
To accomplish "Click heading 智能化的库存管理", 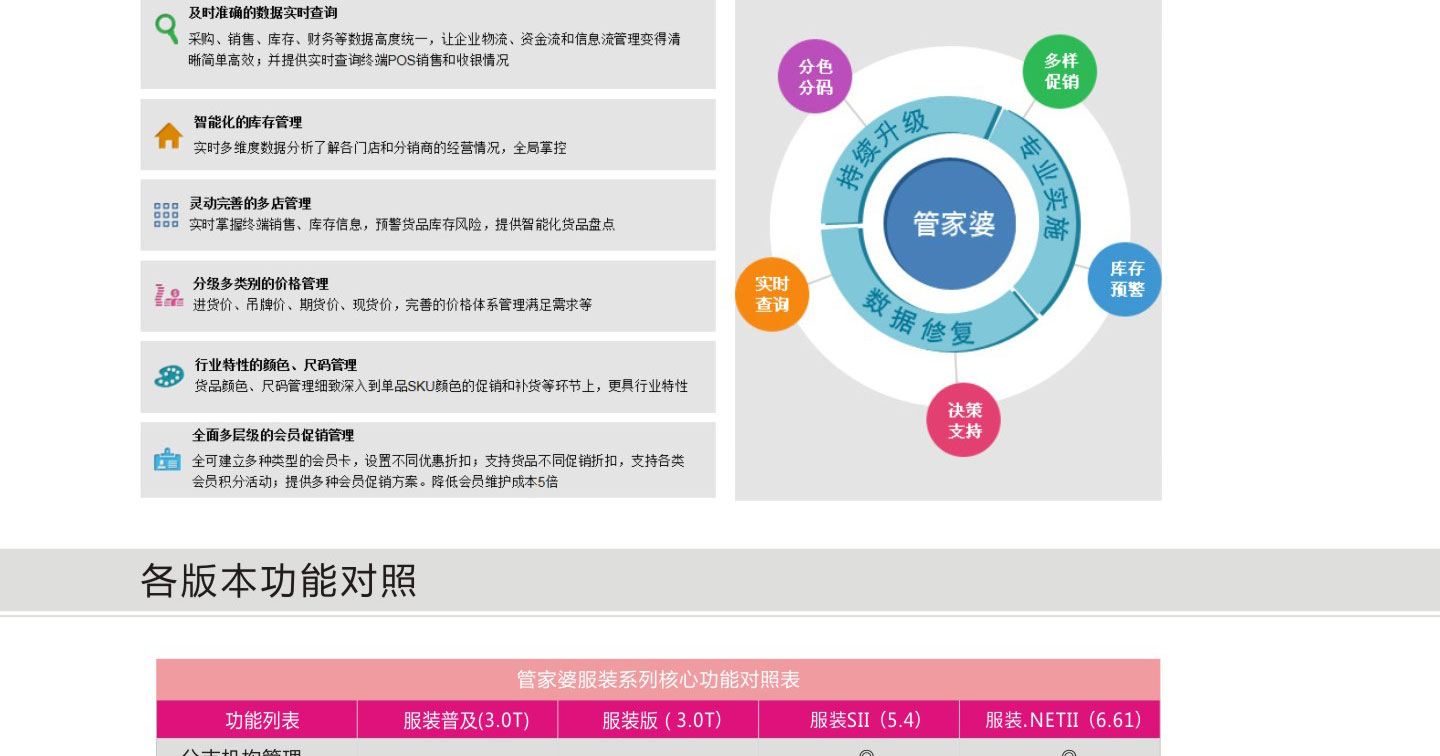I will pyautogui.click(x=248, y=122).
